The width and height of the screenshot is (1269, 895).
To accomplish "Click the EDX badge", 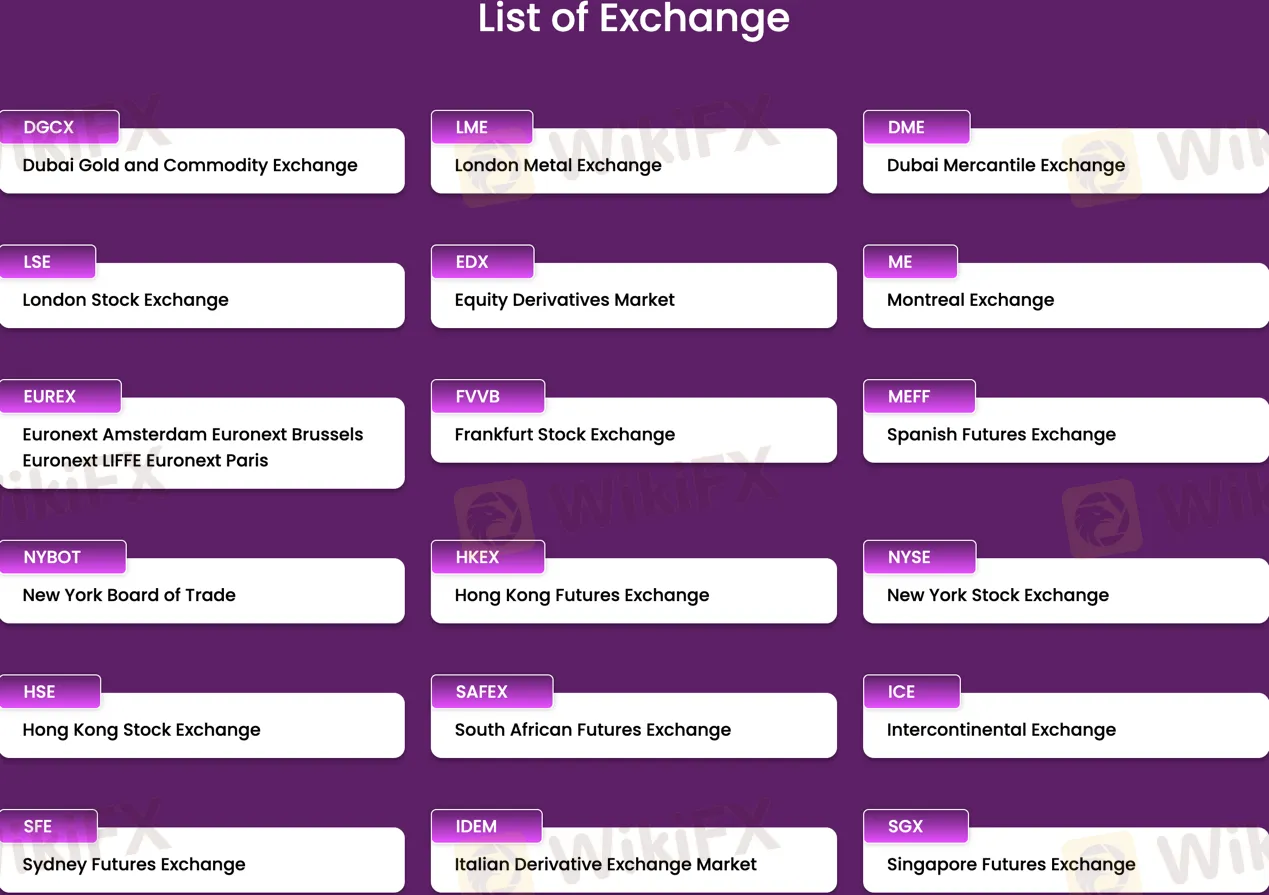I will [481, 262].
